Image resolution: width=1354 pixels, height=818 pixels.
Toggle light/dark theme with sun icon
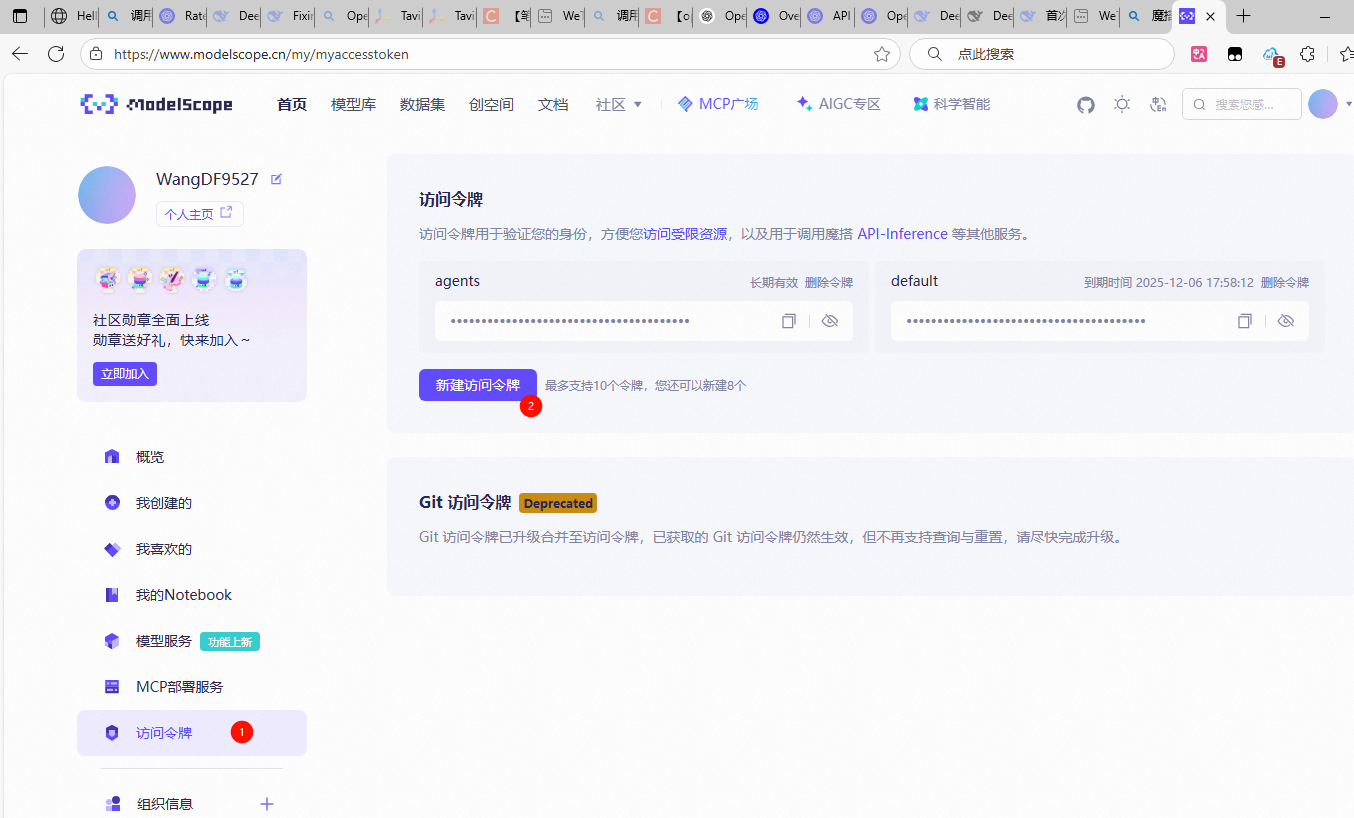[1122, 104]
